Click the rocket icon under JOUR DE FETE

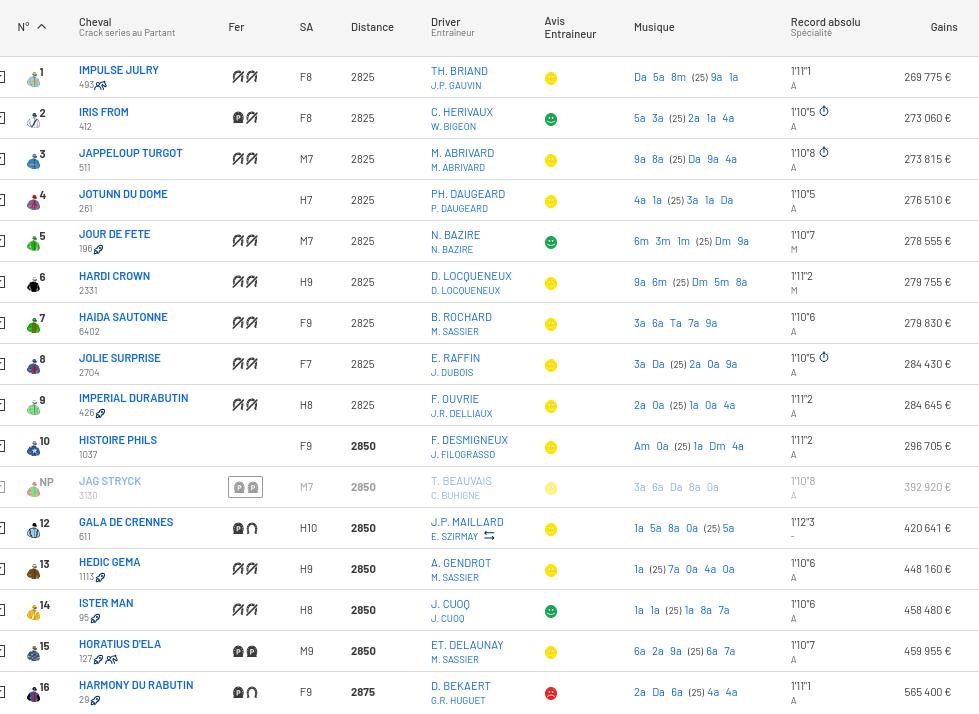(99, 249)
